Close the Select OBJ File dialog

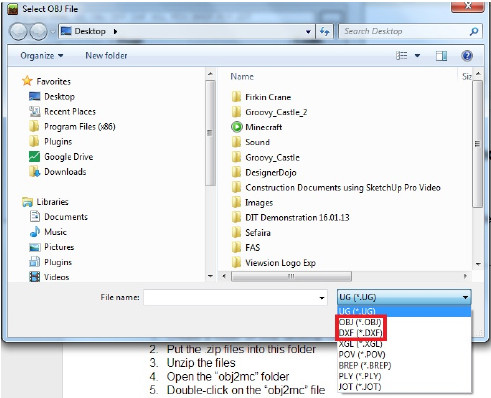(468, 6)
